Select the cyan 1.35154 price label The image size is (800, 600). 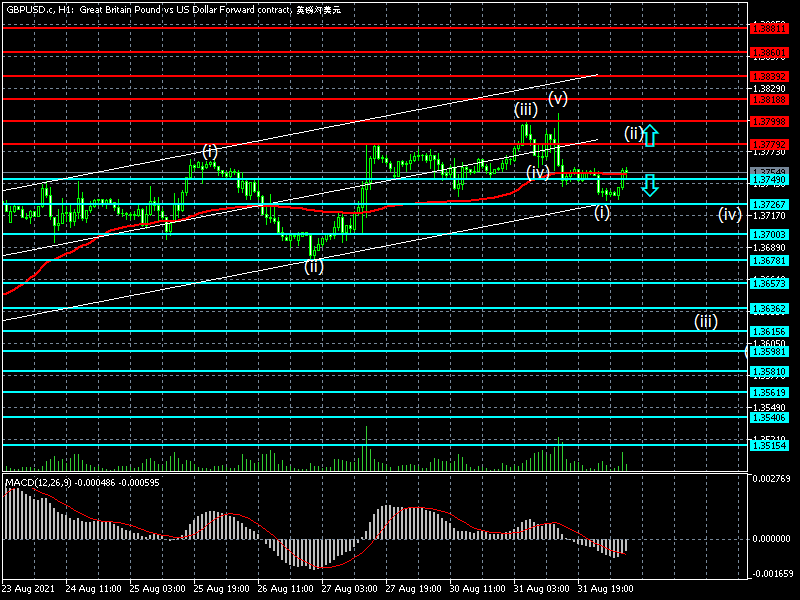(x=769, y=446)
